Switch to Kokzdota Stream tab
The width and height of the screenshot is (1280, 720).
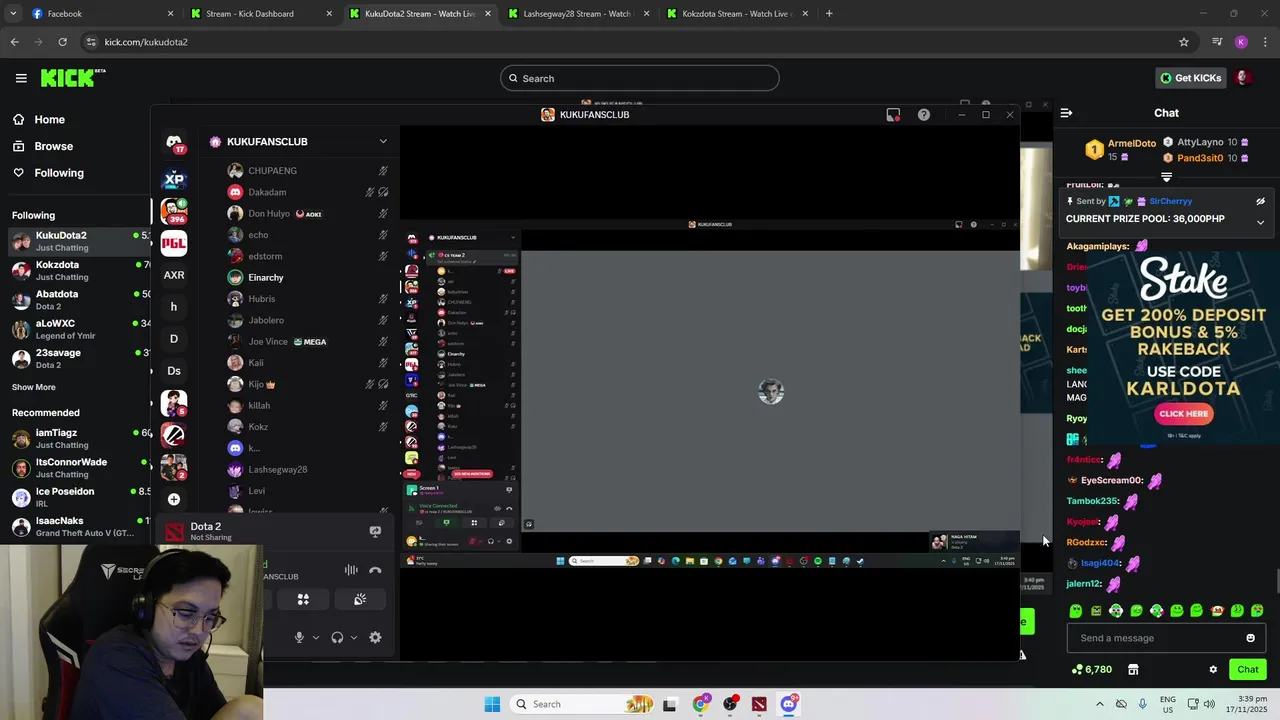tap(740, 14)
